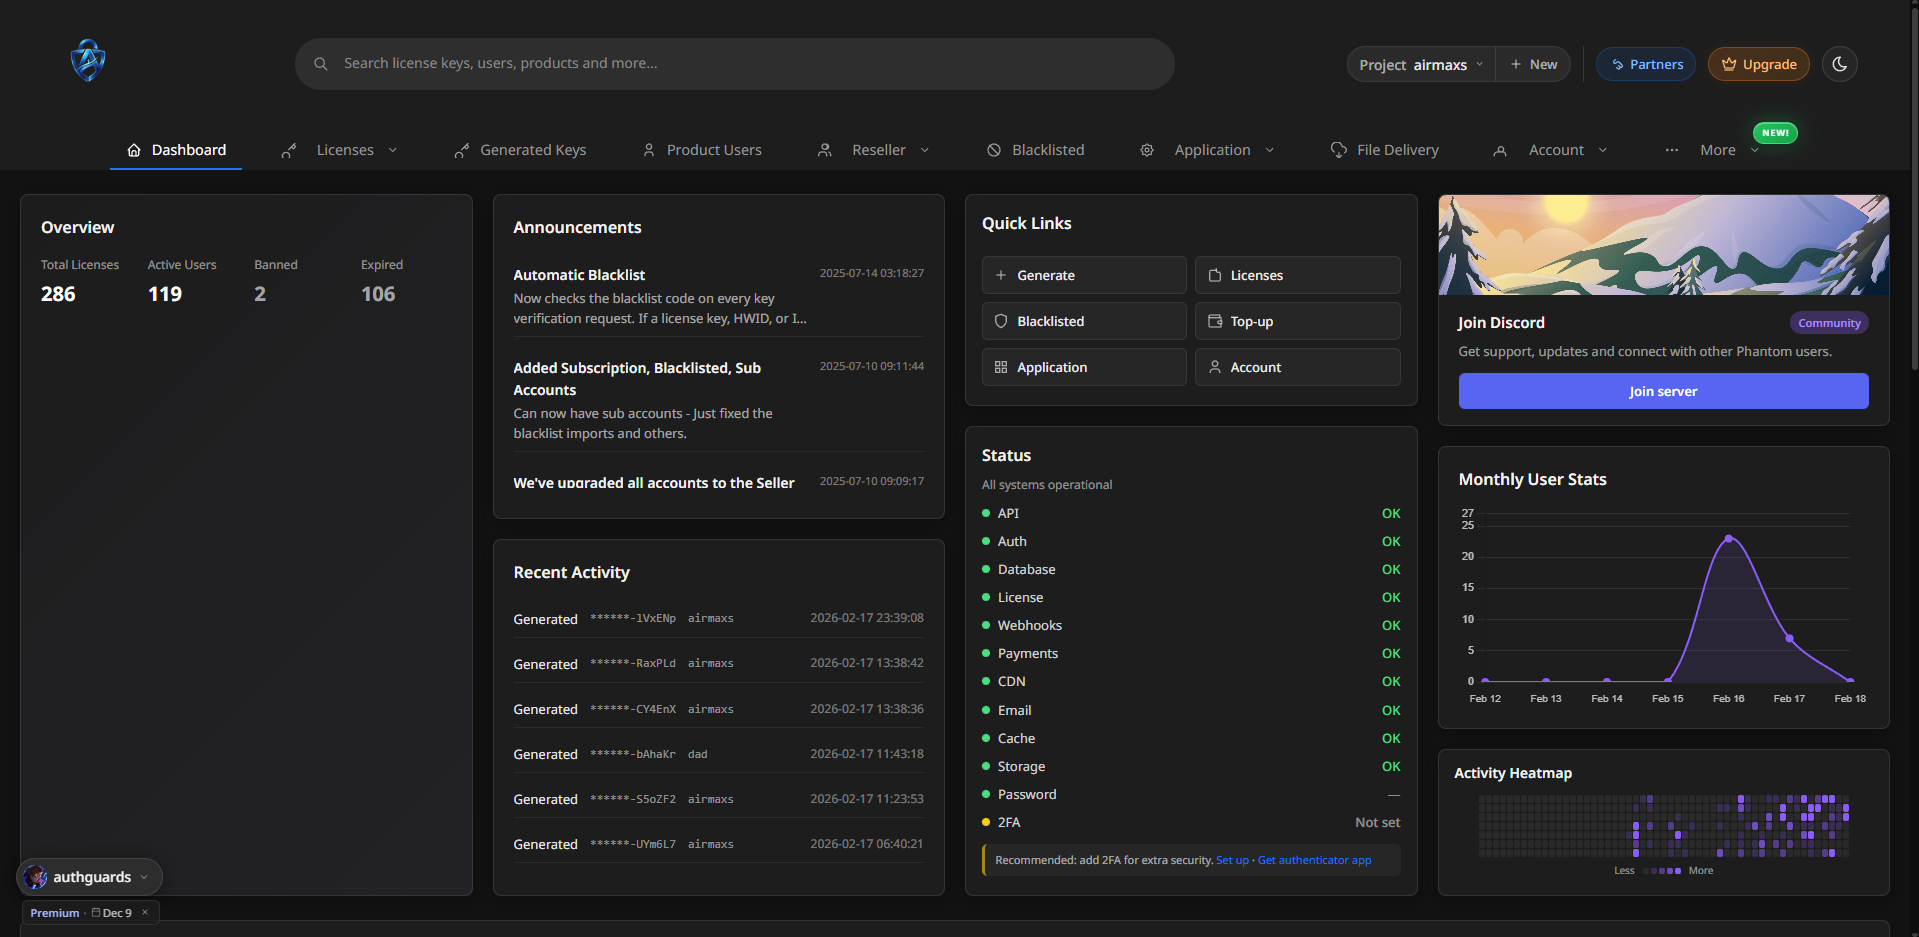The height and width of the screenshot is (937, 1919).
Task: Open the authguards account menu chevron
Action: [x=146, y=877]
